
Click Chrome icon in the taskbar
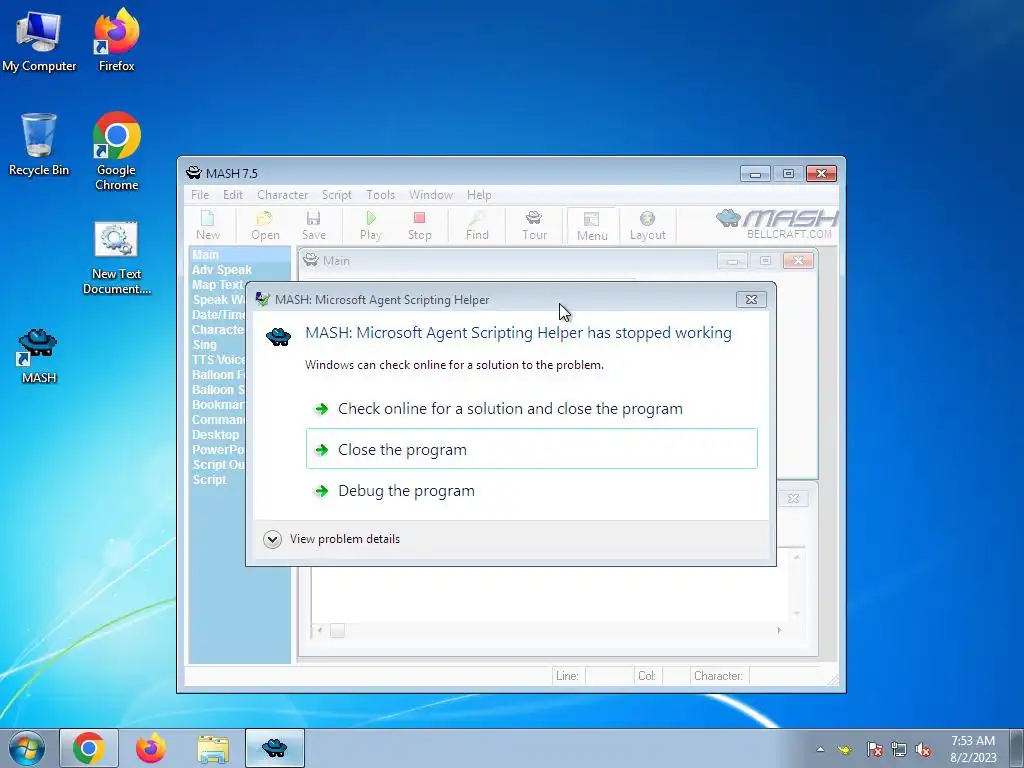tap(89, 748)
